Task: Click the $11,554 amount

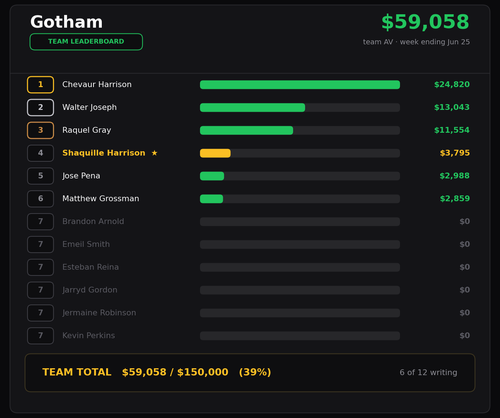Action: click(452, 130)
